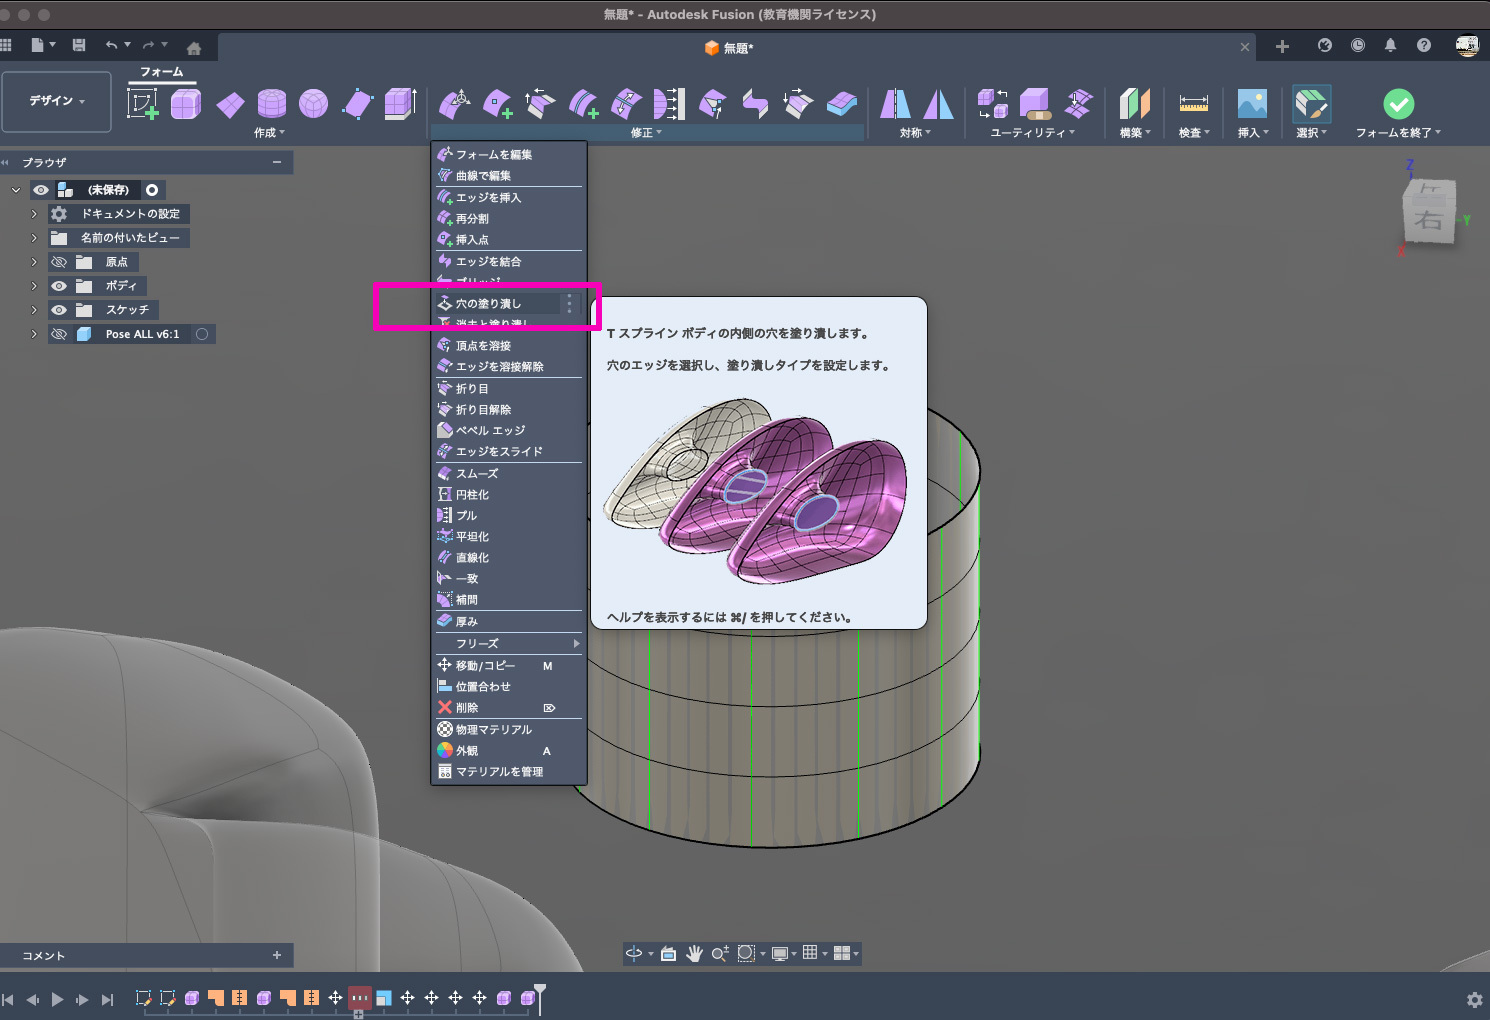
Task: Click the green Finish Form checkmark
Action: [x=1398, y=104]
